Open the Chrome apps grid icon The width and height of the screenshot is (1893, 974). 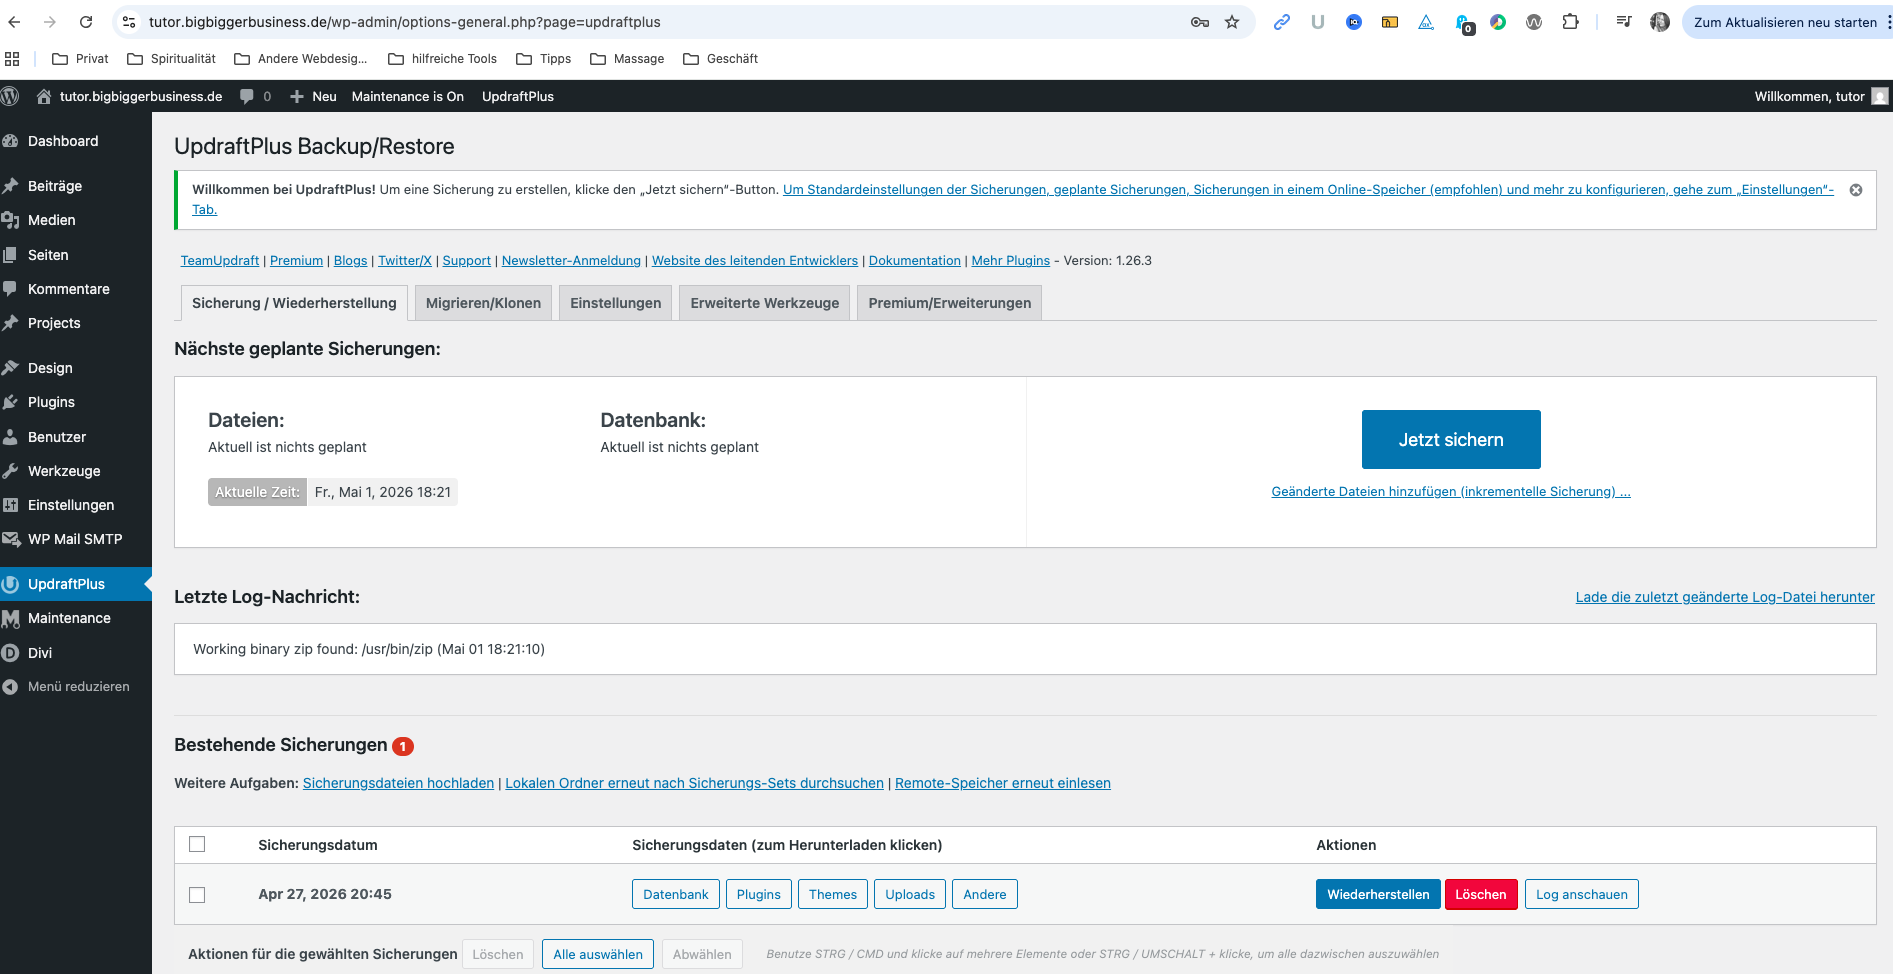coord(12,59)
